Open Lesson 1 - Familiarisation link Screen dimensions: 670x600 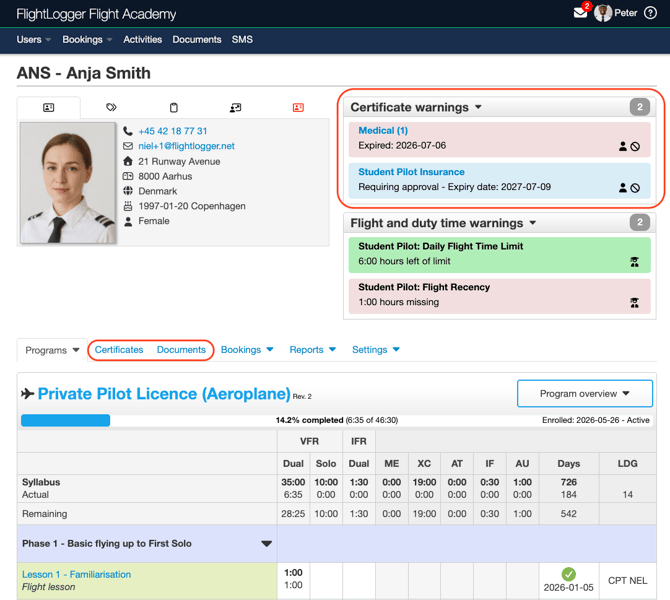pyautogui.click(x=76, y=574)
